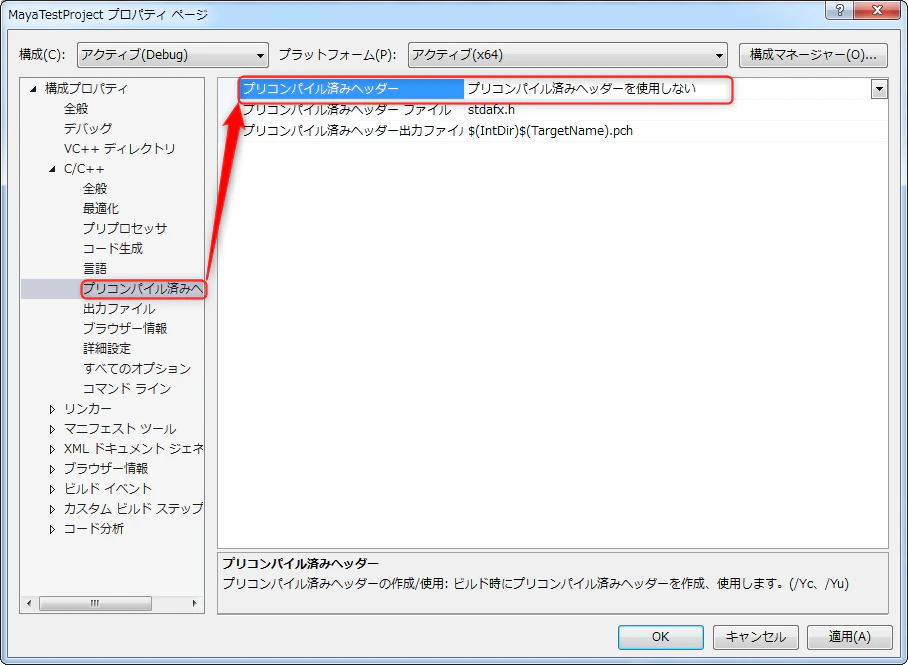The image size is (908, 665).
Task: Expand the カスタム ビルド ステップ node
Action: (x=52, y=509)
